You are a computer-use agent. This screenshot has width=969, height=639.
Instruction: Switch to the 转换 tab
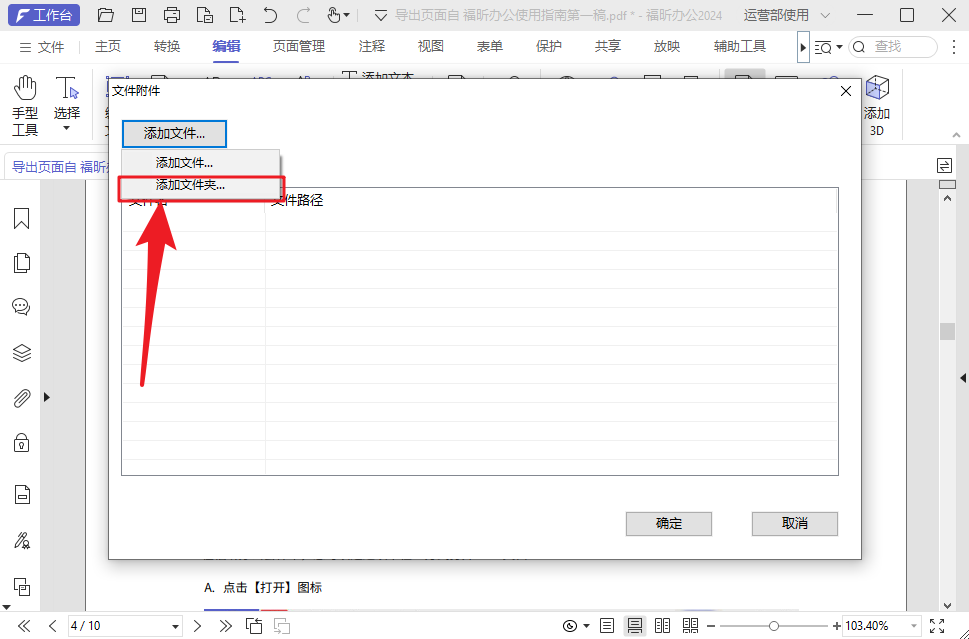167,46
